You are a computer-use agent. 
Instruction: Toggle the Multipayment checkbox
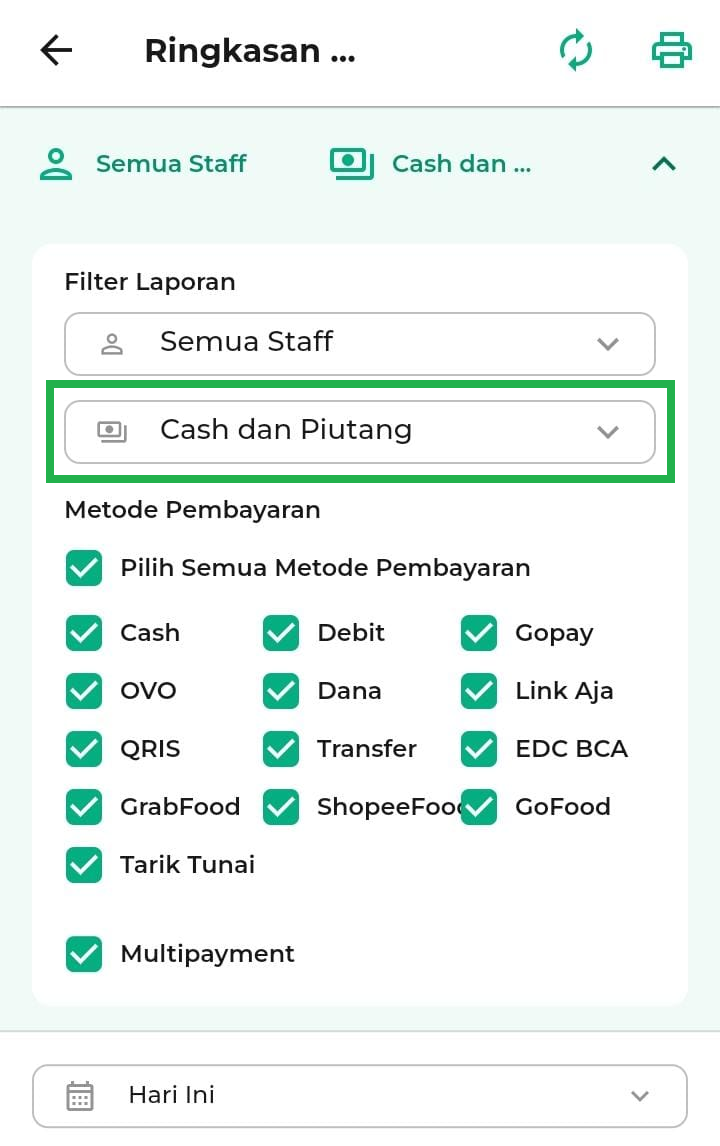(84, 954)
